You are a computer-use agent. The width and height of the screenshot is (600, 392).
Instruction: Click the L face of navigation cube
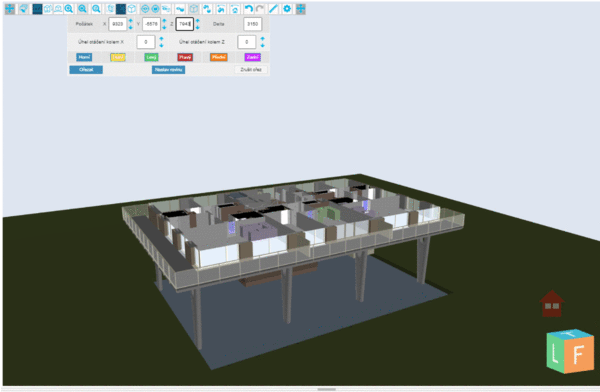(x=555, y=353)
